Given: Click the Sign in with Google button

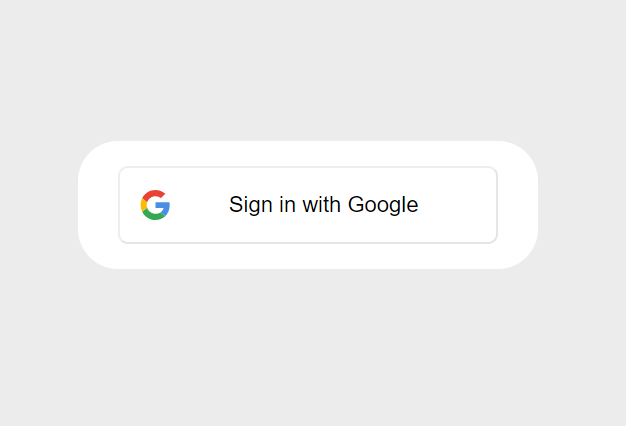Looking at the screenshot, I should point(308,205).
